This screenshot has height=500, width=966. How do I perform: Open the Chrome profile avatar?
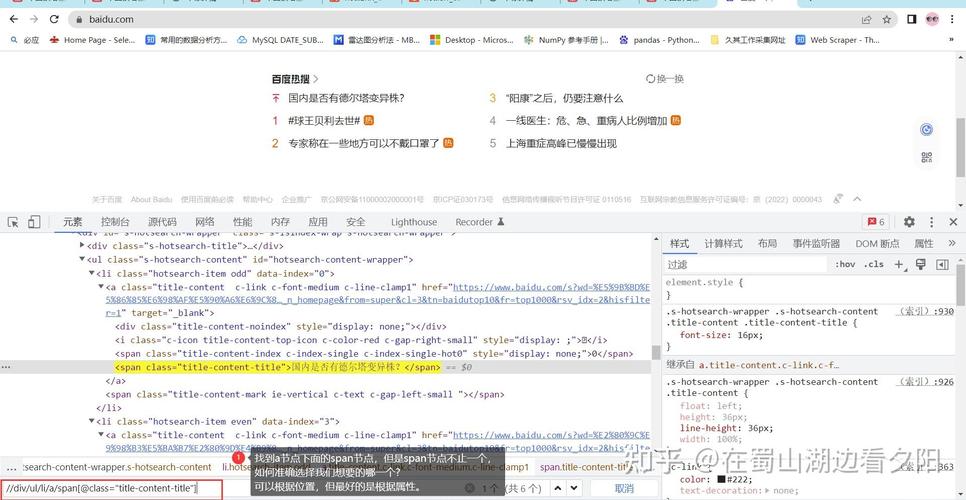click(x=932, y=20)
